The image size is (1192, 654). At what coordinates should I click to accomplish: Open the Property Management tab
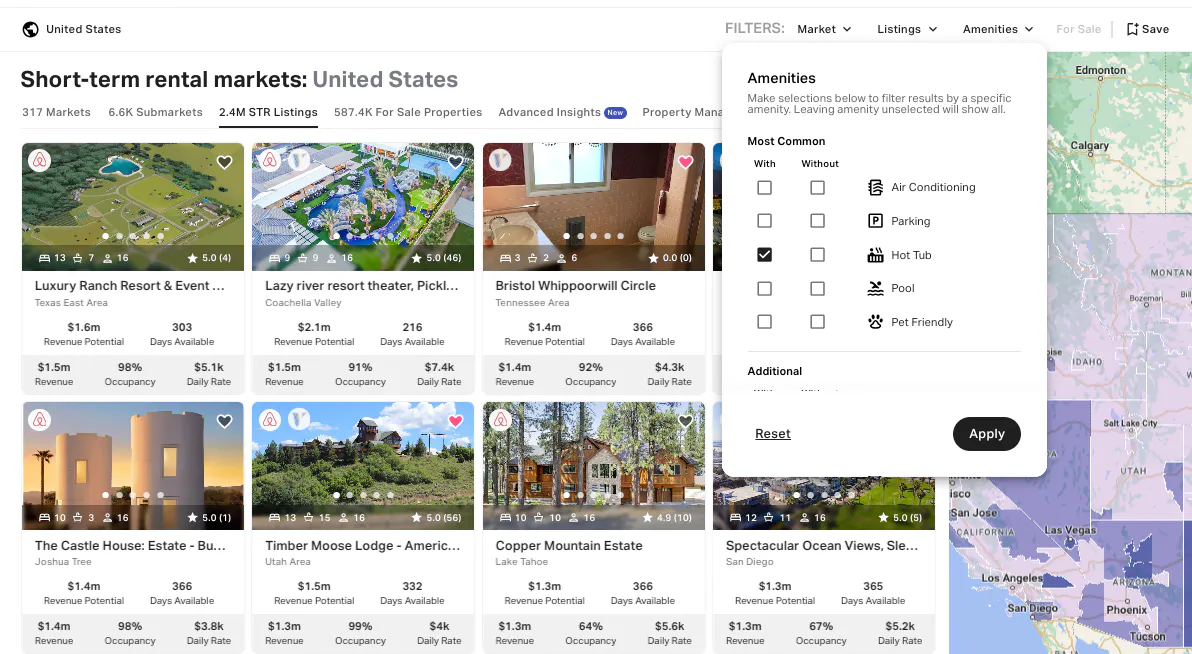coord(681,112)
